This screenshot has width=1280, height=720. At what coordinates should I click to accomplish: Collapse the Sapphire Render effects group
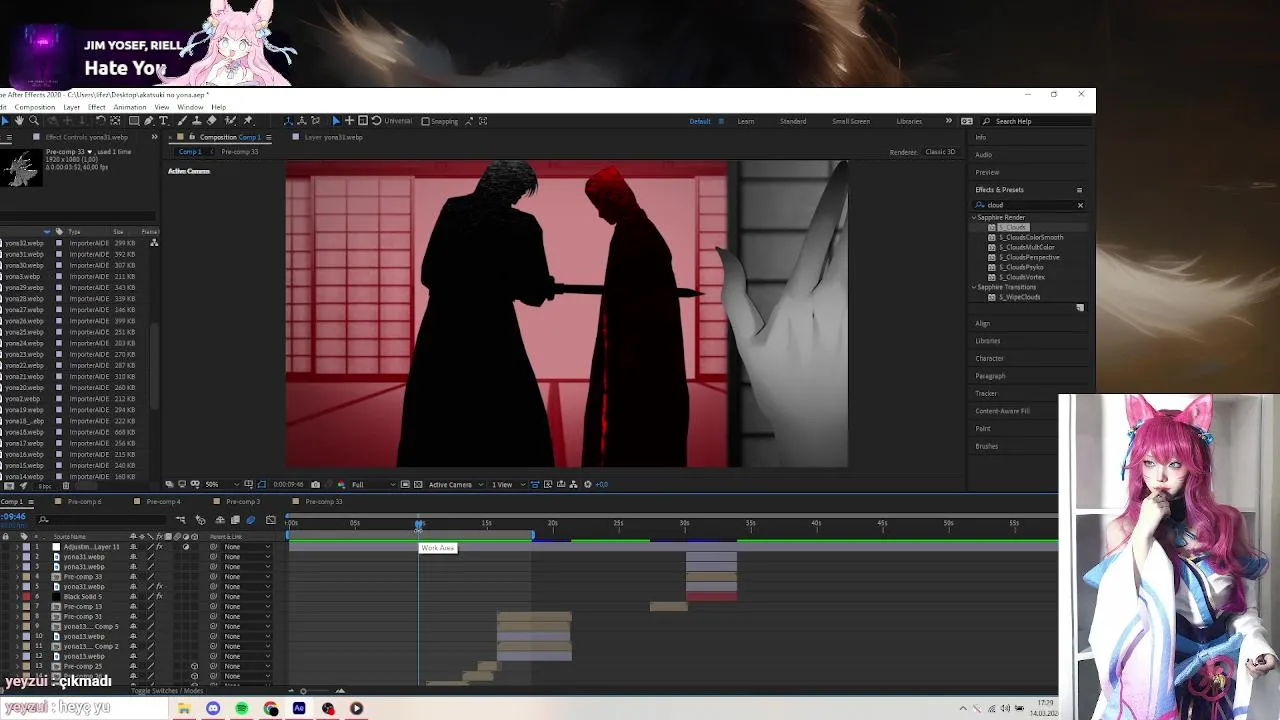pyautogui.click(x=974, y=218)
